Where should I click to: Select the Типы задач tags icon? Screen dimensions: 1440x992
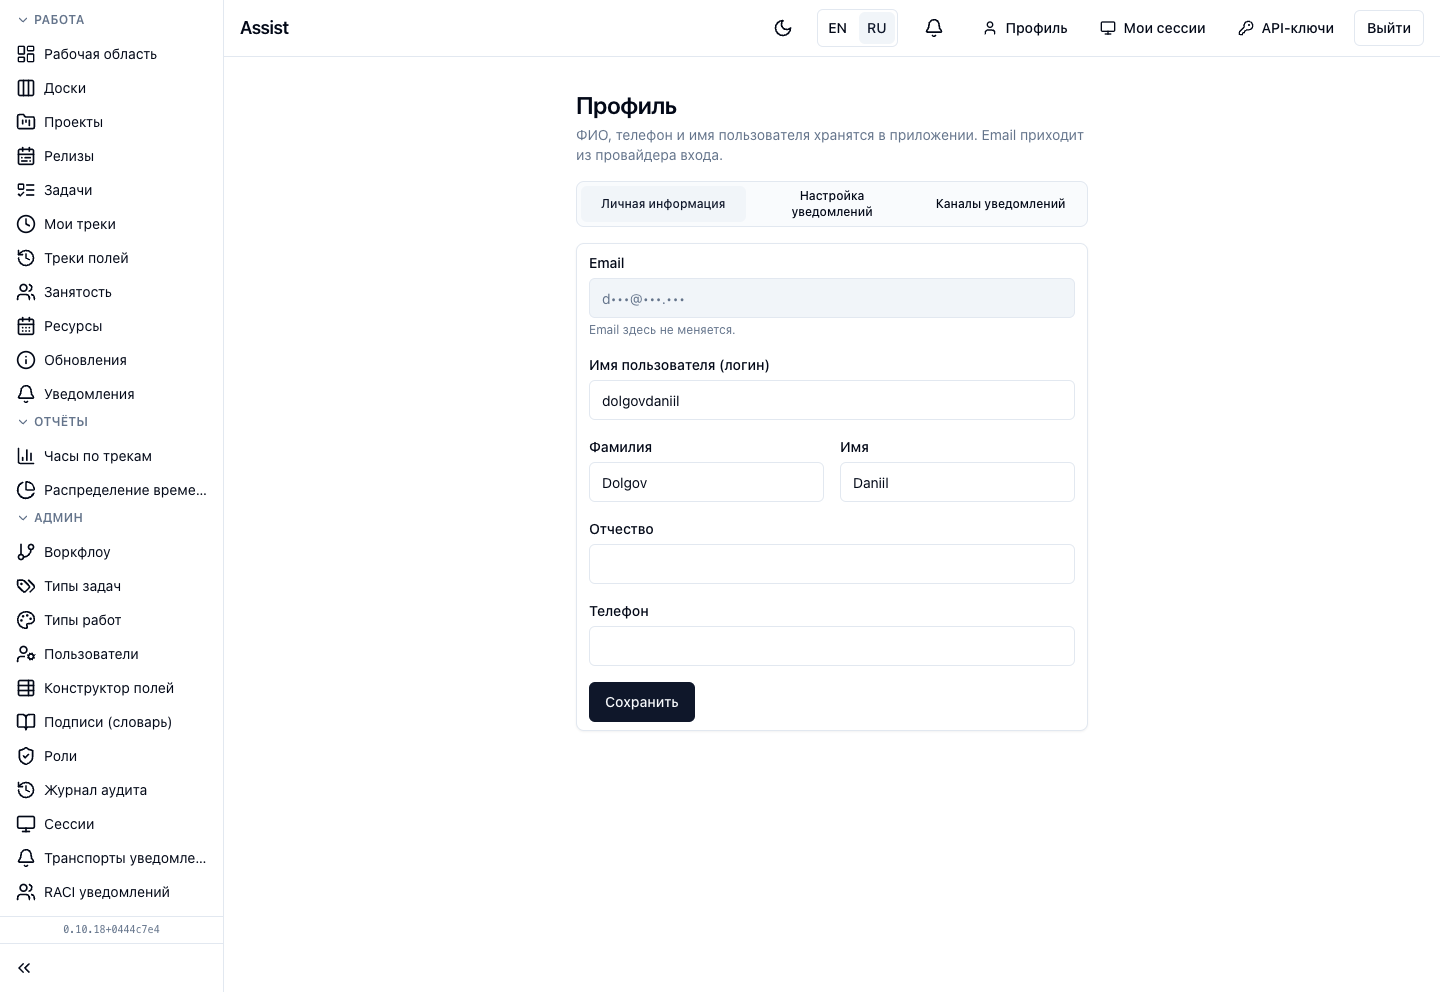point(26,586)
